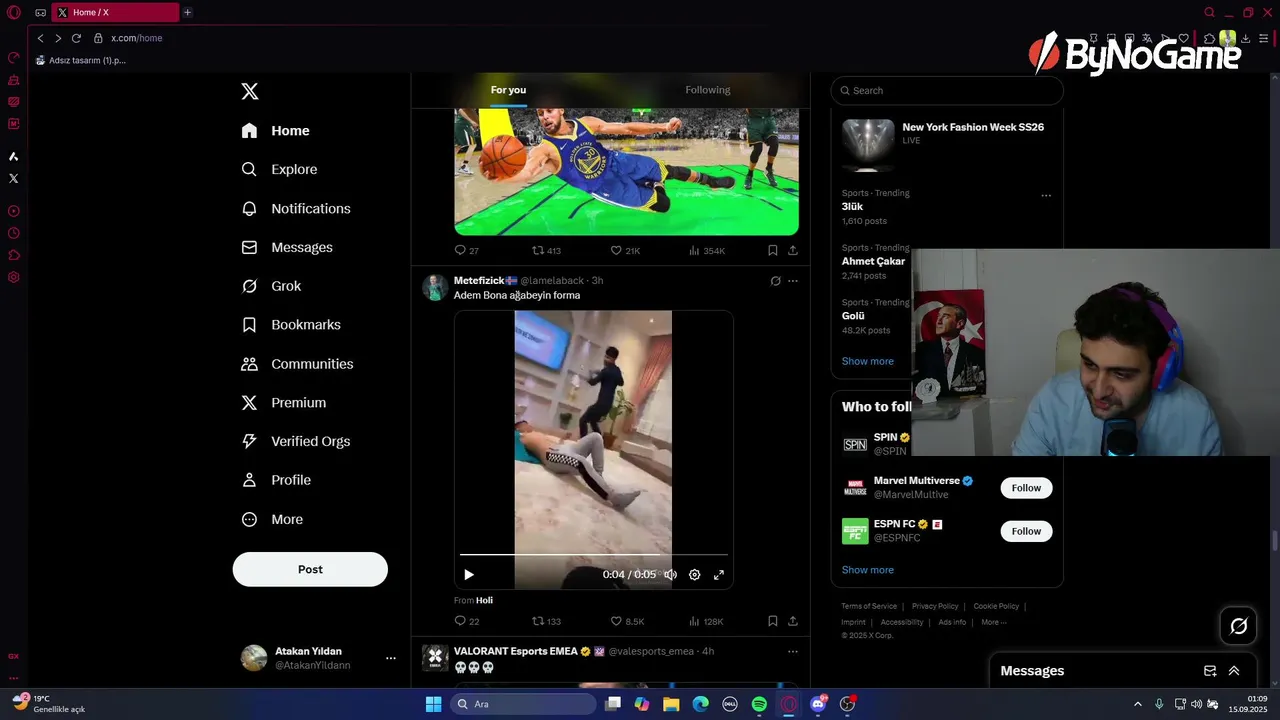Share the basketball image post
Image resolution: width=1280 pixels, height=720 pixels.
click(793, 251)
